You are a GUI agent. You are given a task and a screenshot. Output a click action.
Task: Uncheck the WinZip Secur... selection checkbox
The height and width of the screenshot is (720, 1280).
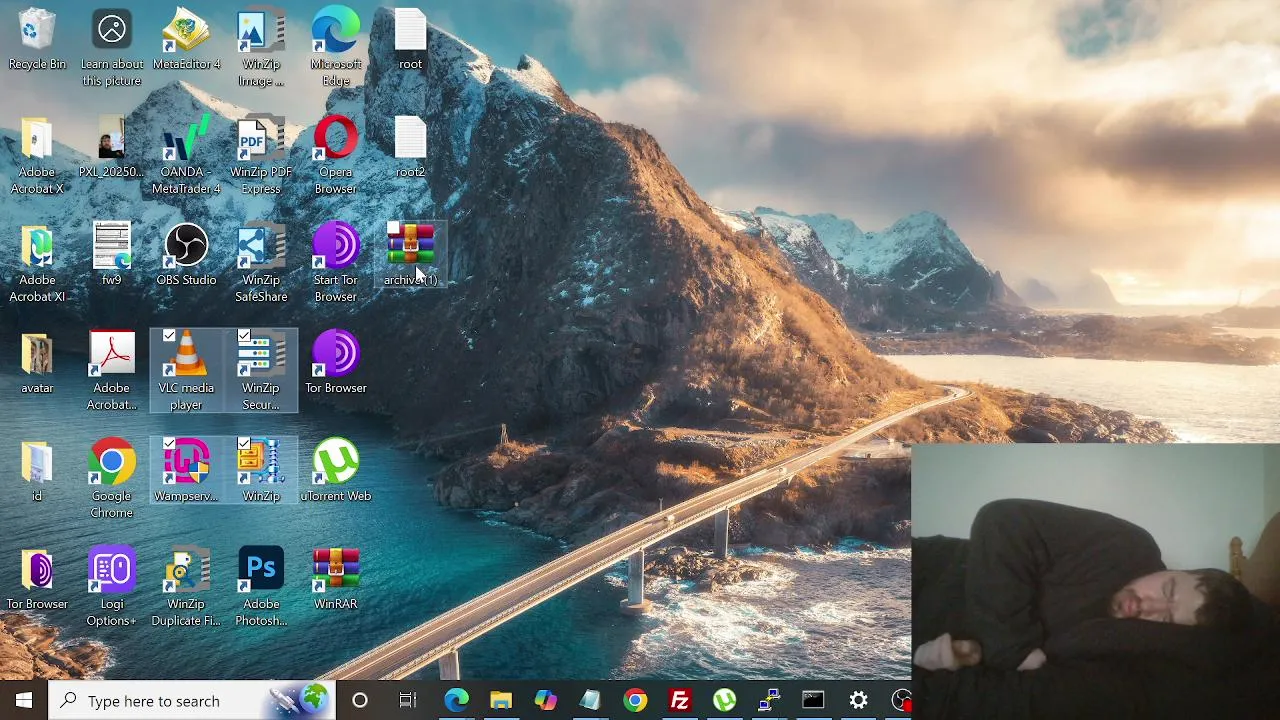(x=244, y=336)
